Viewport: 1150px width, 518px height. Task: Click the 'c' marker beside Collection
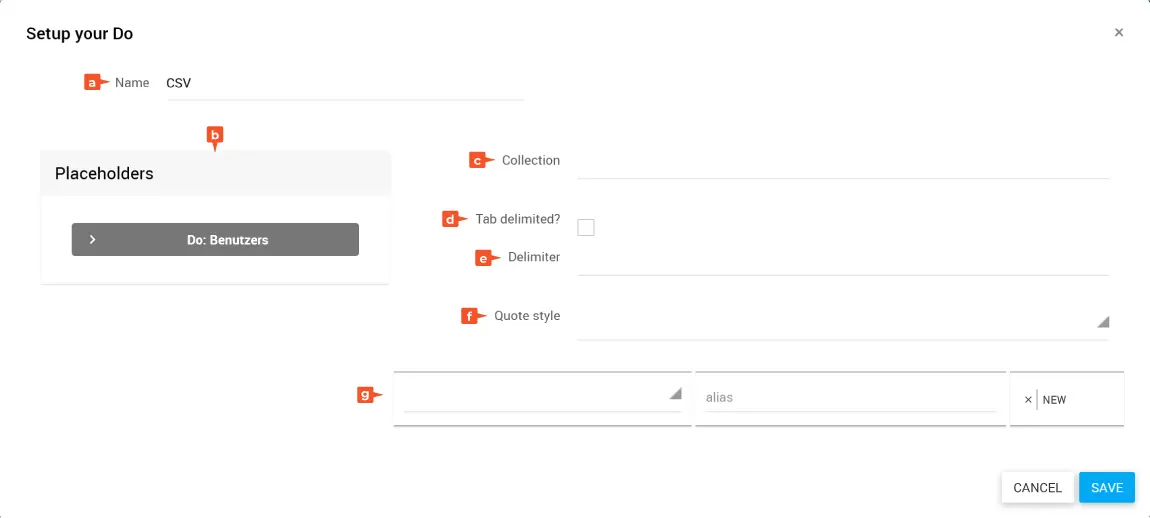pos(480,160)
